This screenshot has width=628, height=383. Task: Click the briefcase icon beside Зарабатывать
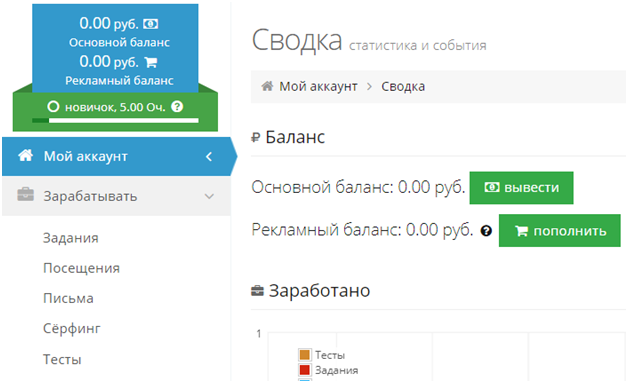tap(26, 195)
